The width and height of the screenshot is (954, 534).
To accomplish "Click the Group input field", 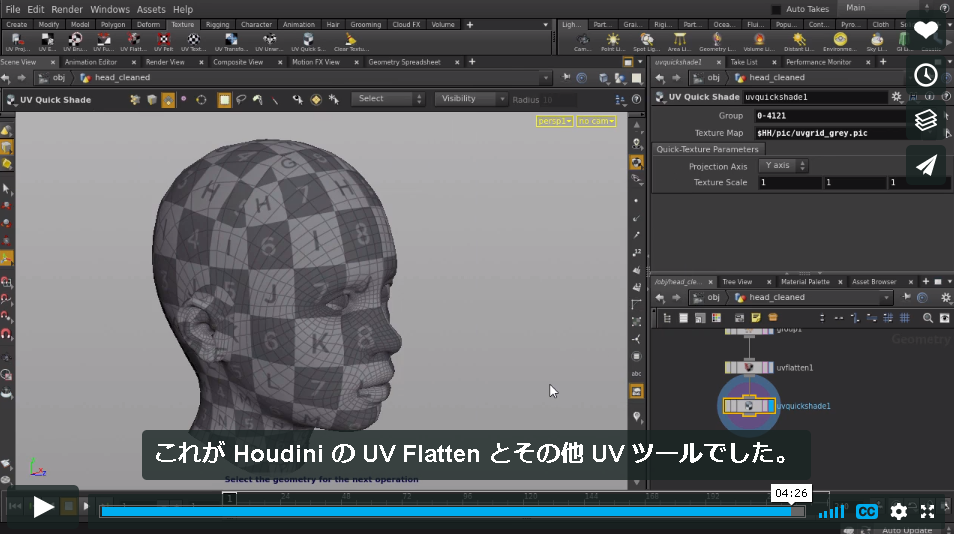I will tap(830, 116).
